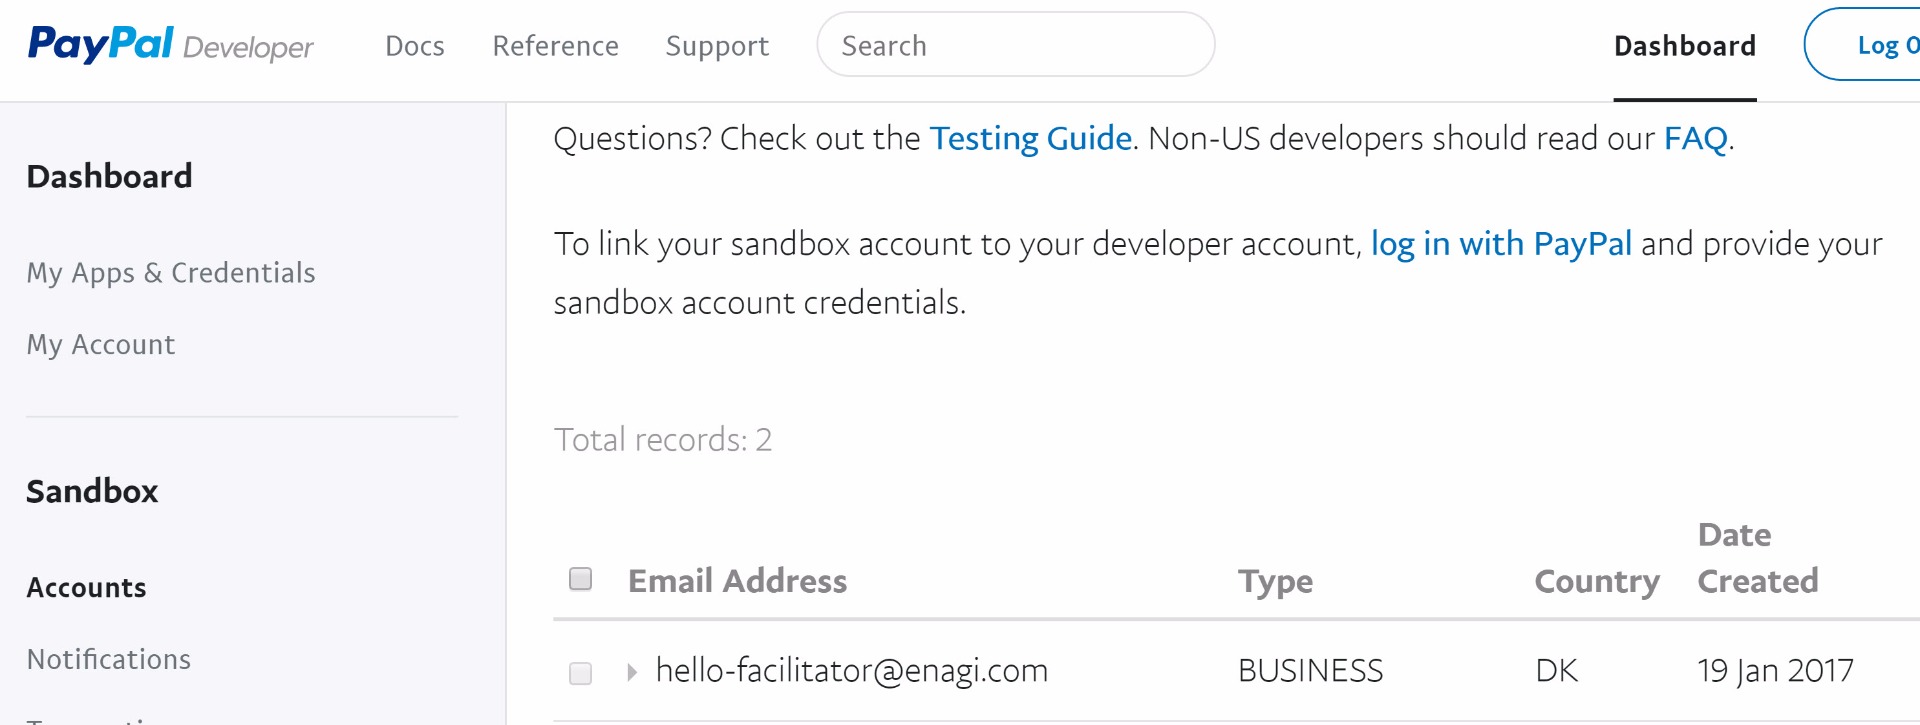Switch to the top Dashboard tab

point(1684,46)
